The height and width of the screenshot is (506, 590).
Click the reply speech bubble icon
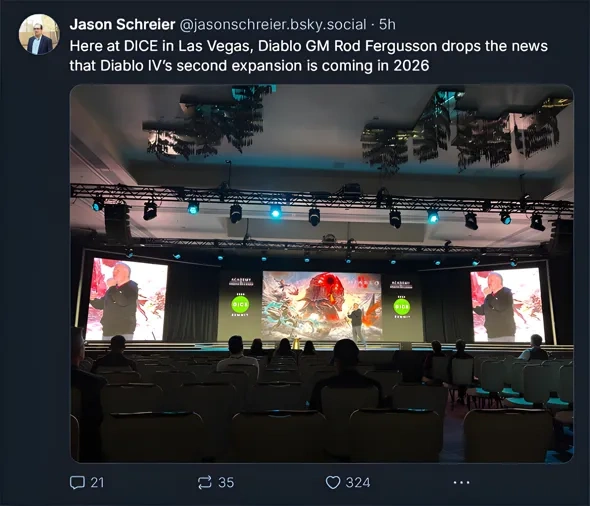(77, 482)
